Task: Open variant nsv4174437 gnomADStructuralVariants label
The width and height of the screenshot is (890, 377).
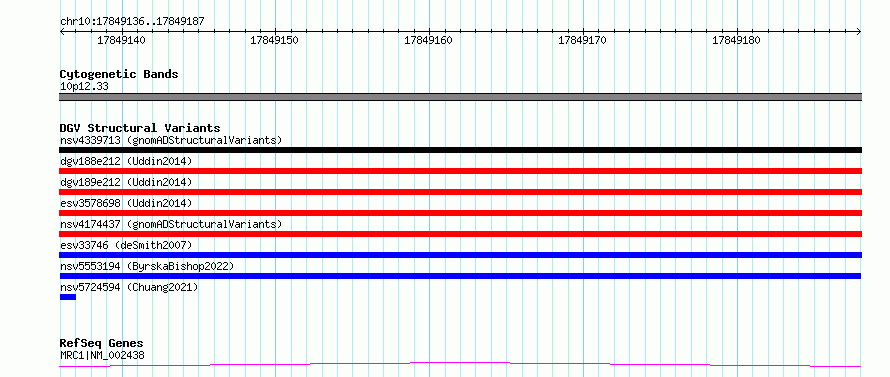Action: point(171,224)
